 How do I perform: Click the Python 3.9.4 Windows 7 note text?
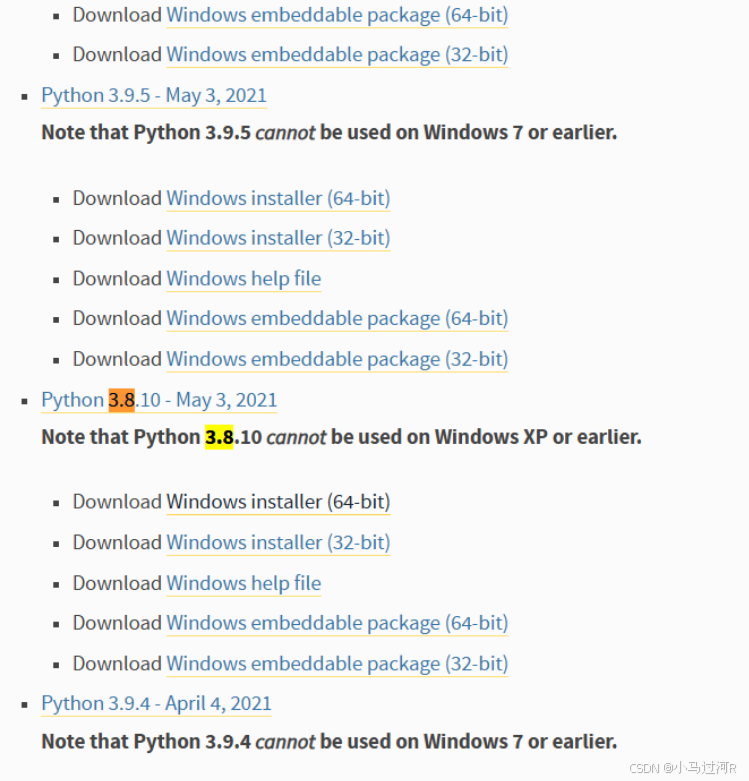[x=329, y=742]
